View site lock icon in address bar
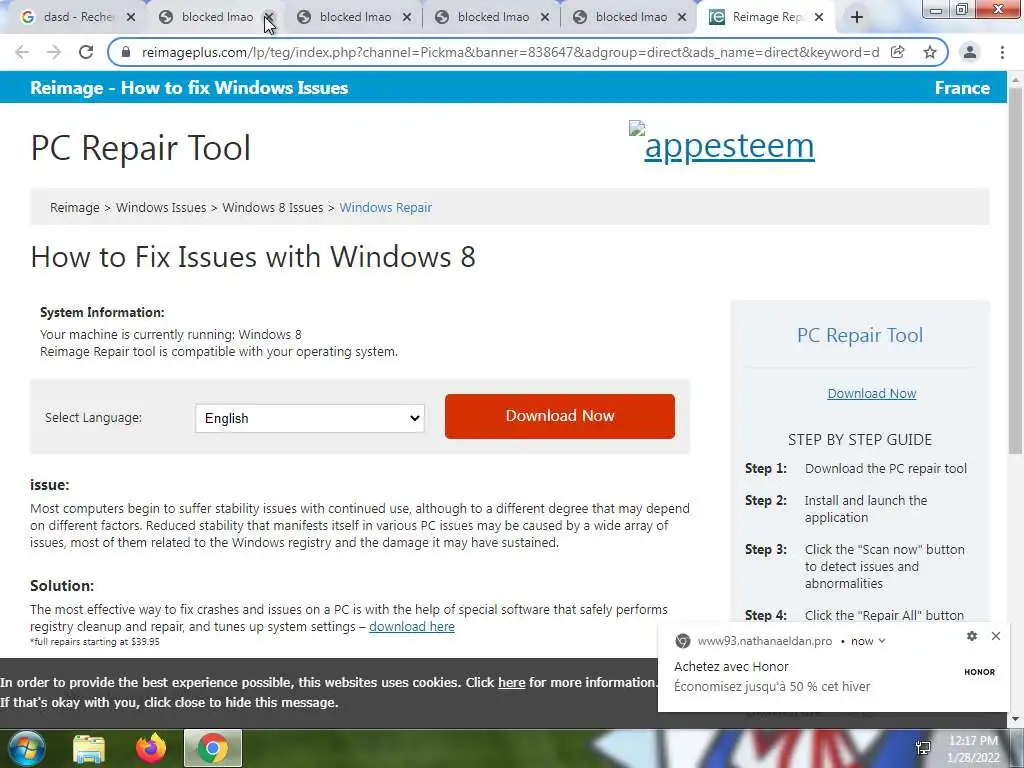The height and width of the screenshot is (768, 1024). pyautogui.click(x=127, y=52)
